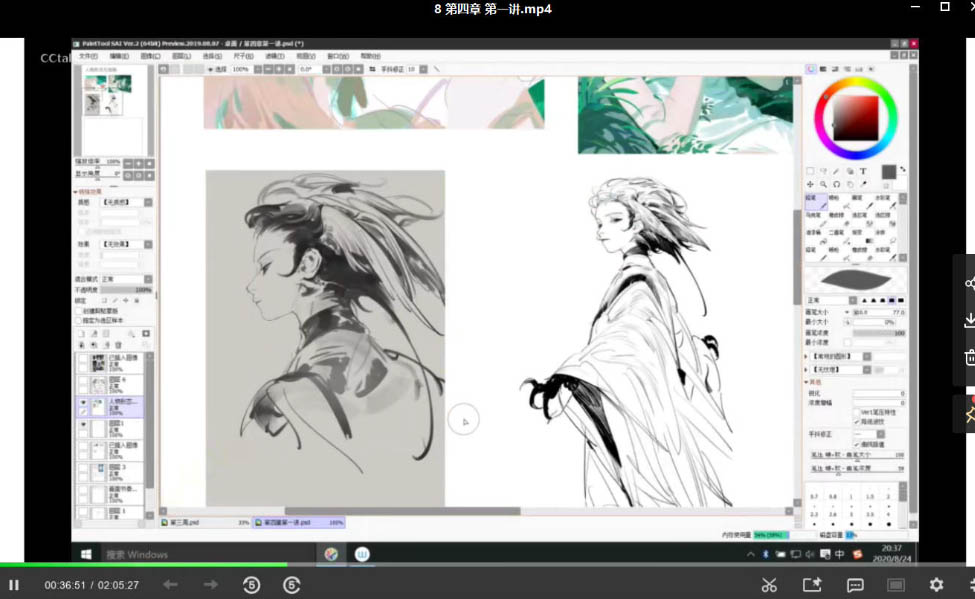Rewind video using the back-seconds icon
This screenshot has height=599, width=975.
(252, 585)
